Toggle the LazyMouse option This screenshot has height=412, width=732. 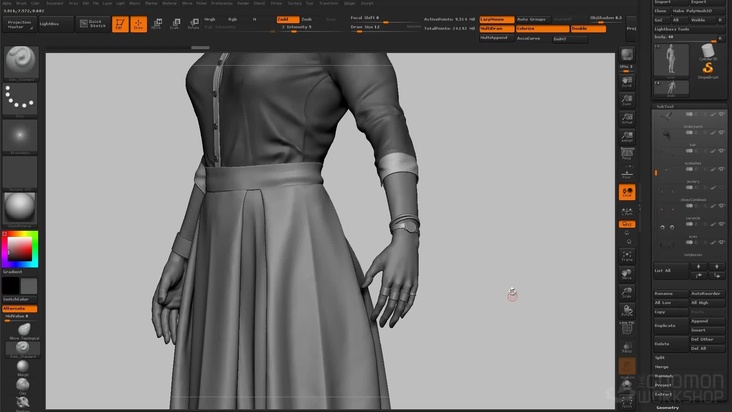coord(496,19)
